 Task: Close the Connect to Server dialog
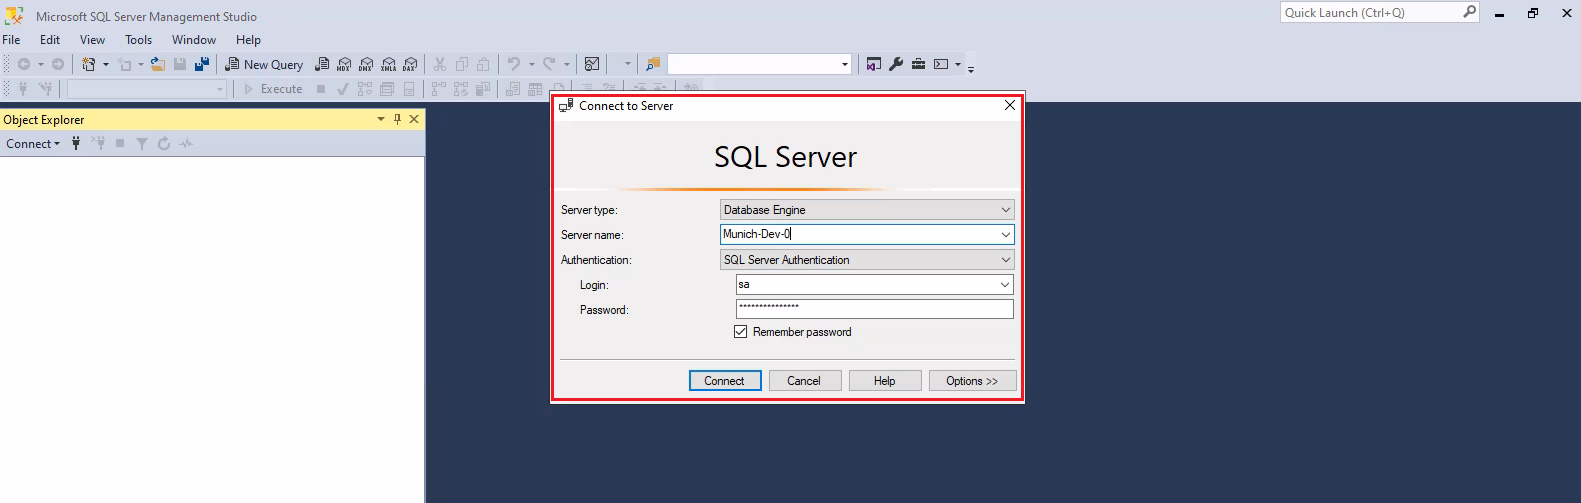tap(1009, 105)
